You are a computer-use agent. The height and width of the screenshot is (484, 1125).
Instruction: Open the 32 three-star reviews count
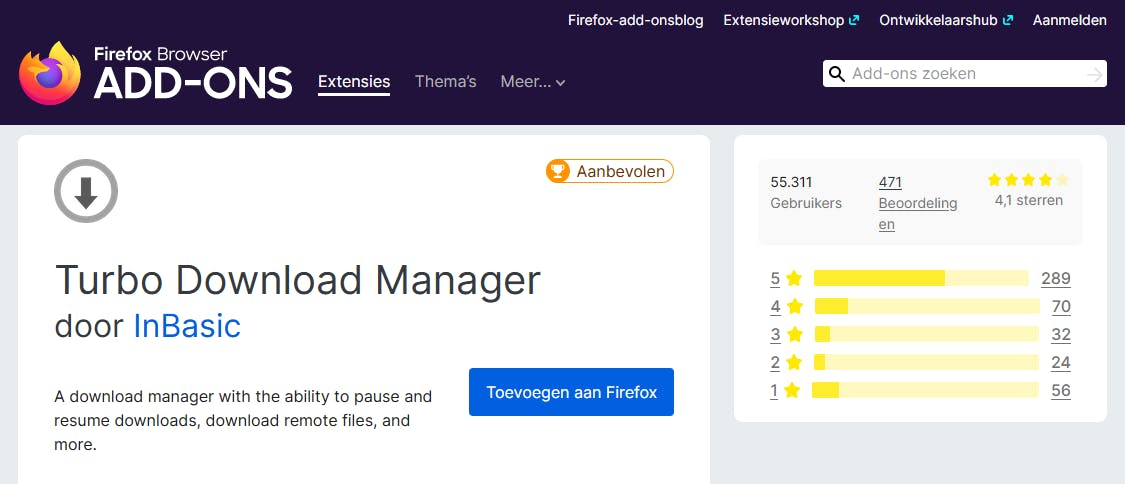1061,334
